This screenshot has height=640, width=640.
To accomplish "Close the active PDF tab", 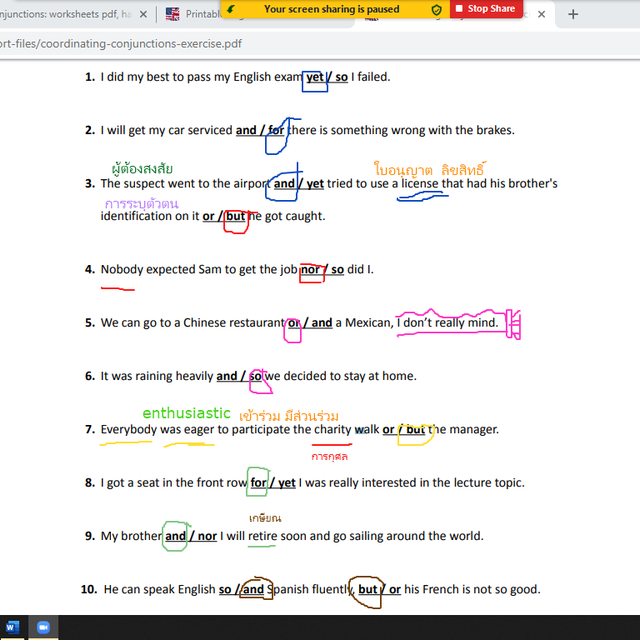I will coord(542,14).
